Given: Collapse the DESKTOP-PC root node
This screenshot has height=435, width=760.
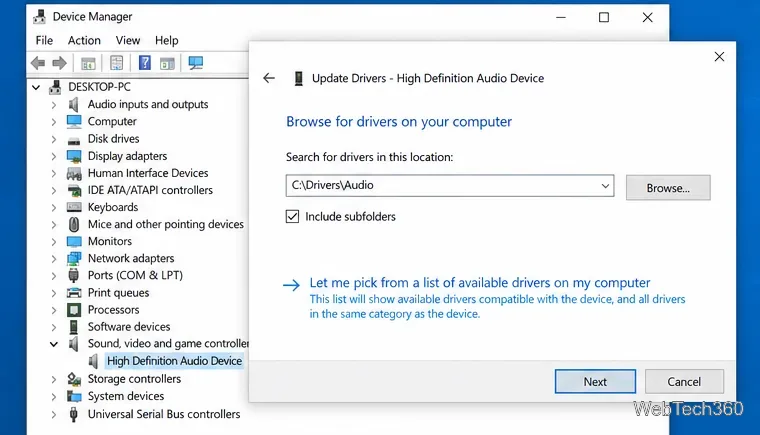Looking at the screenshot, I should coord(36,87).
